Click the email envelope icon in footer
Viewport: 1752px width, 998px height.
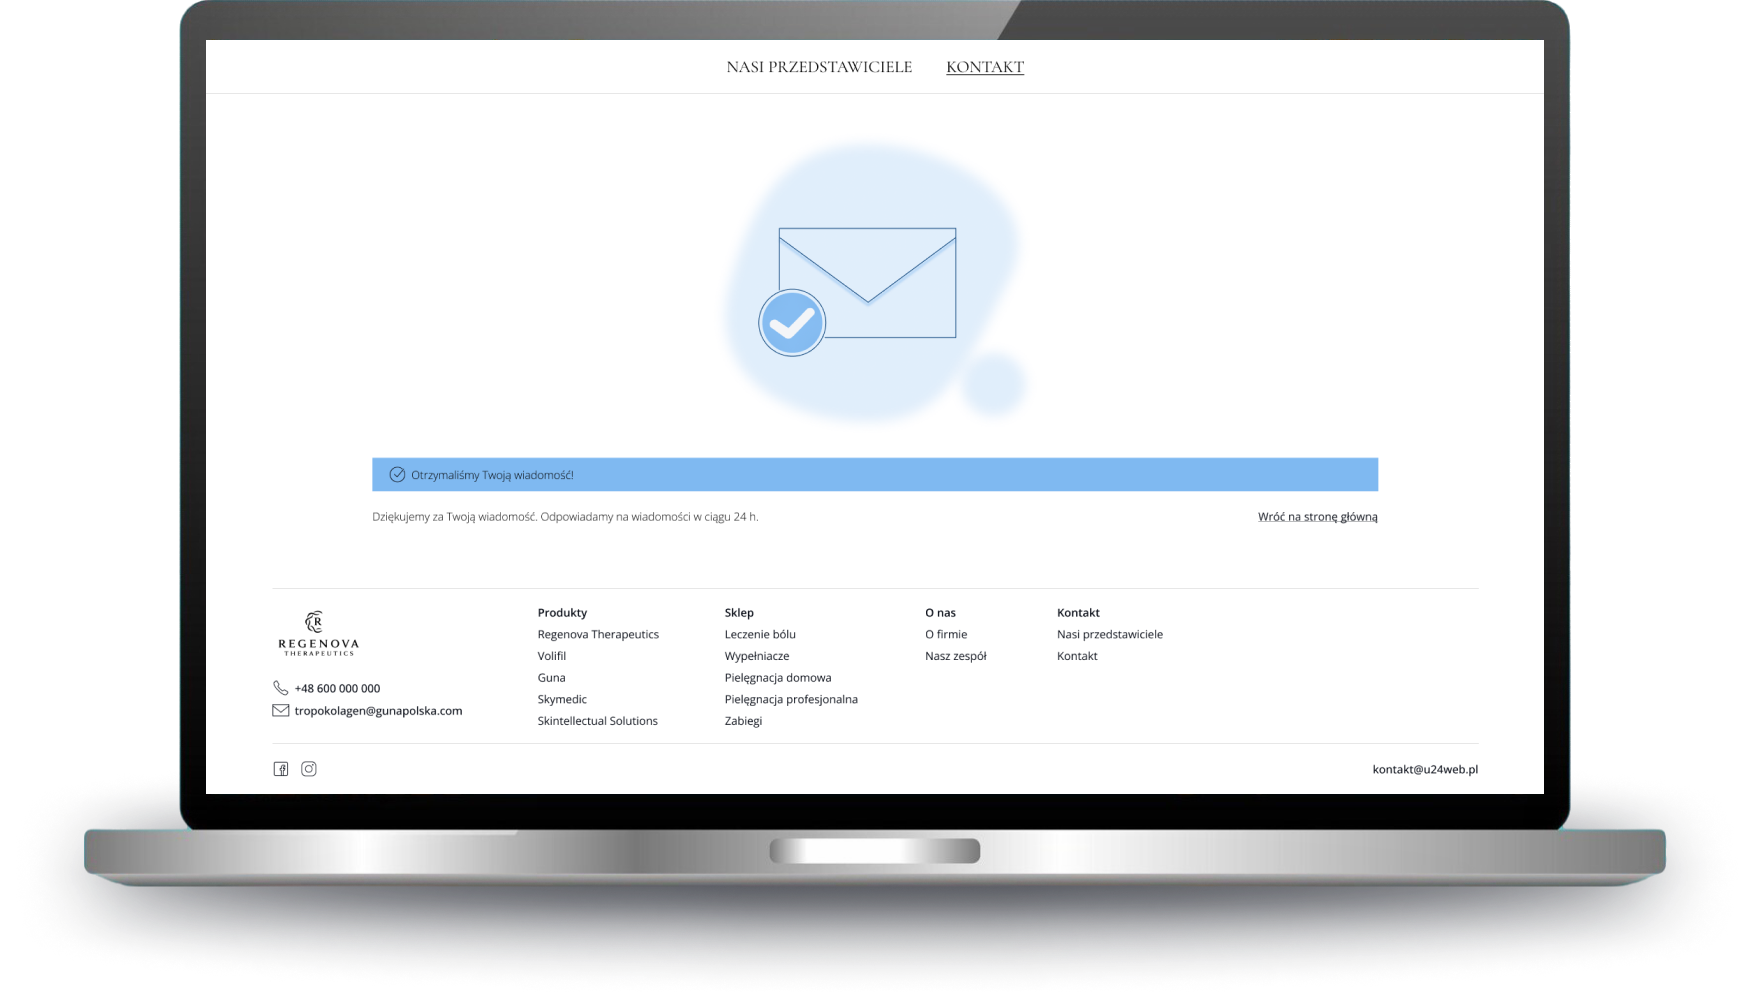(280, 711)
